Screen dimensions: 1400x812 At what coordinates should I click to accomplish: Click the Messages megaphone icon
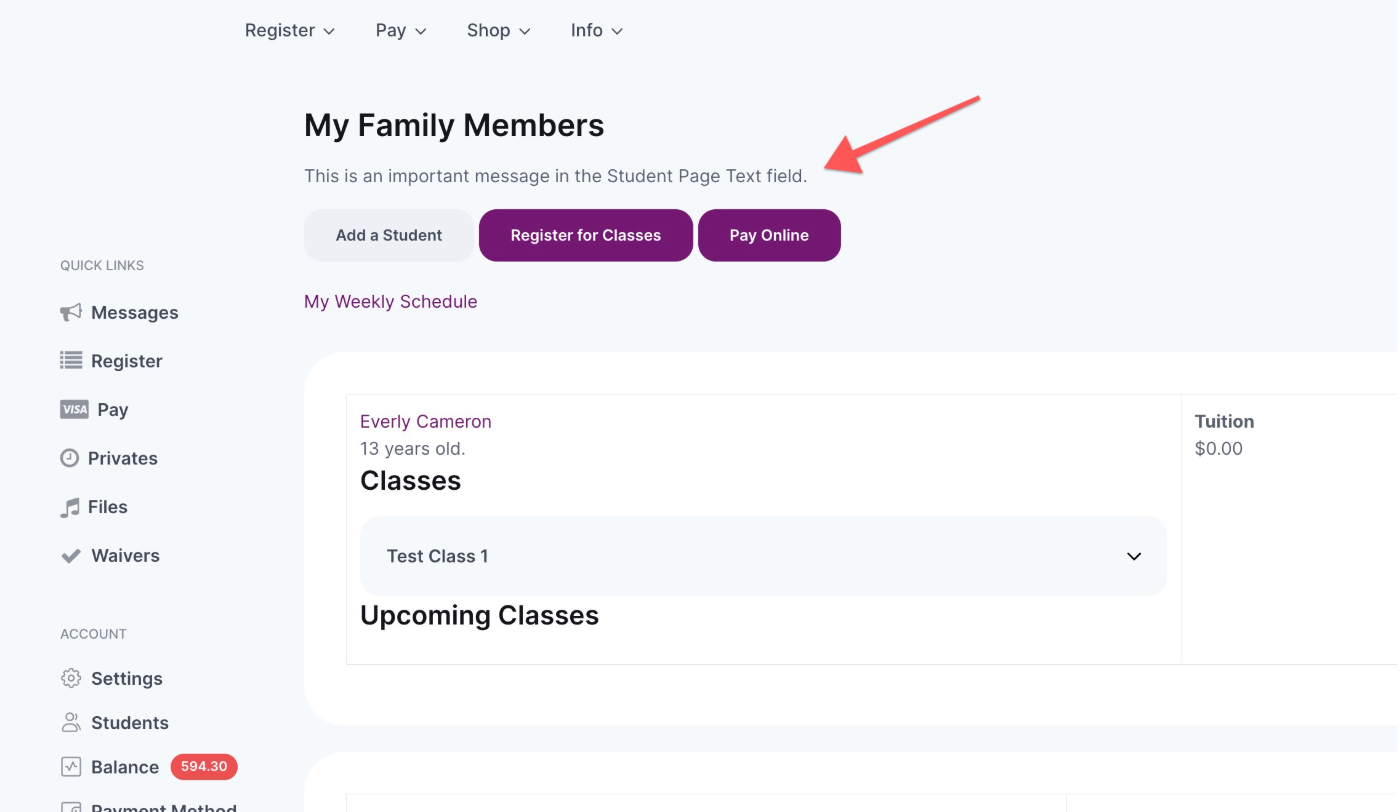click(71, 313)
